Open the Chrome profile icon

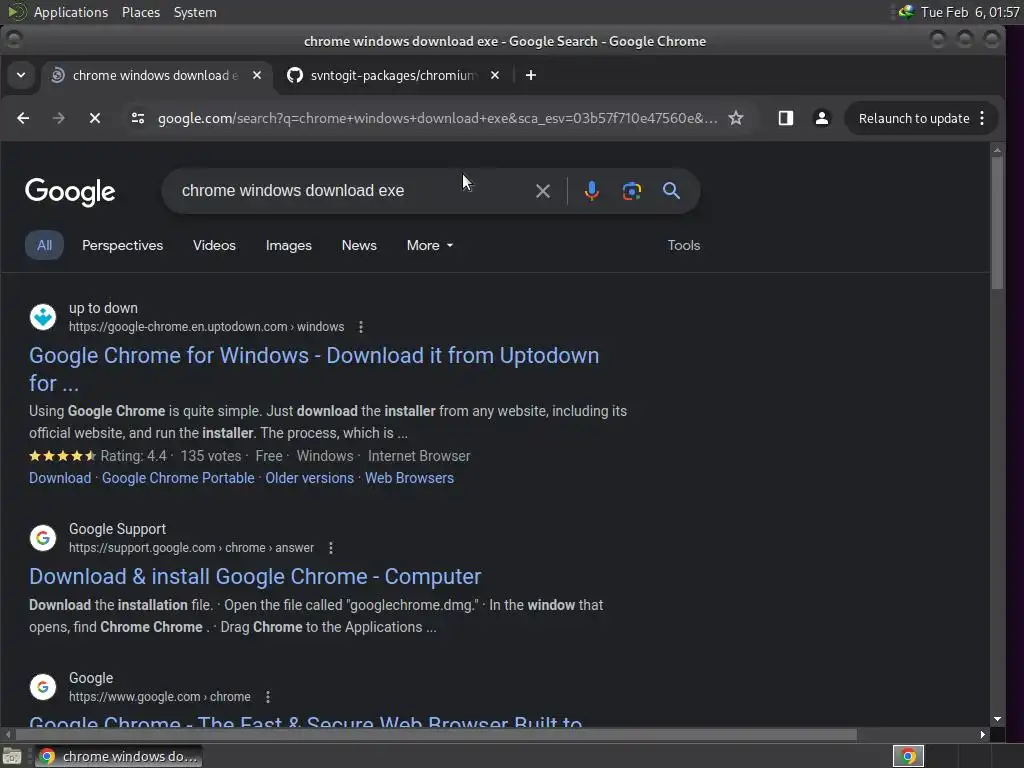[x=822, y=118]
